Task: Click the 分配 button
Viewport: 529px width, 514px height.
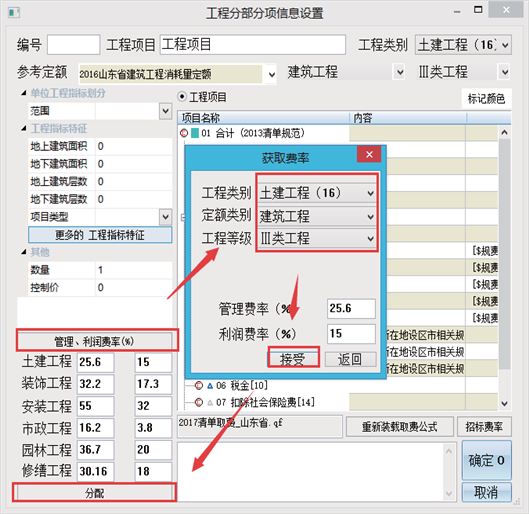Action: pos(94,493)
